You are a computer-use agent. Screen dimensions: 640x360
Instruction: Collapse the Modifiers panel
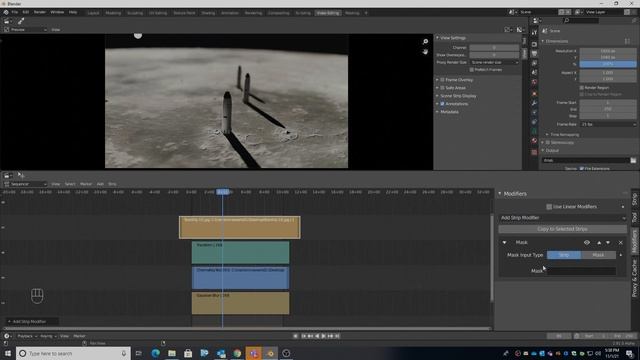[x=500, y=193]
